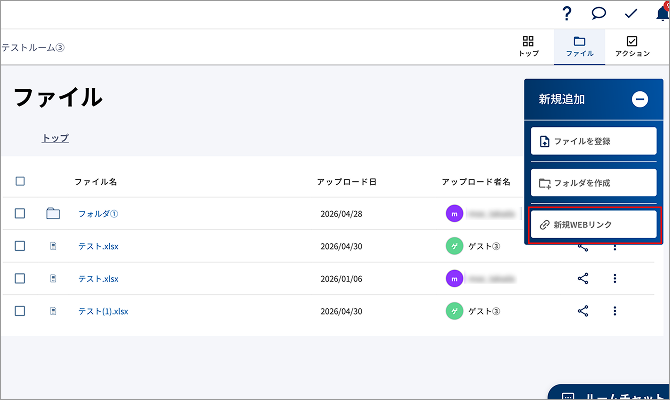Open the フォルダ① folder link
Image resolution: width=670 pixels, height=400 pixels.
point(98,214)
